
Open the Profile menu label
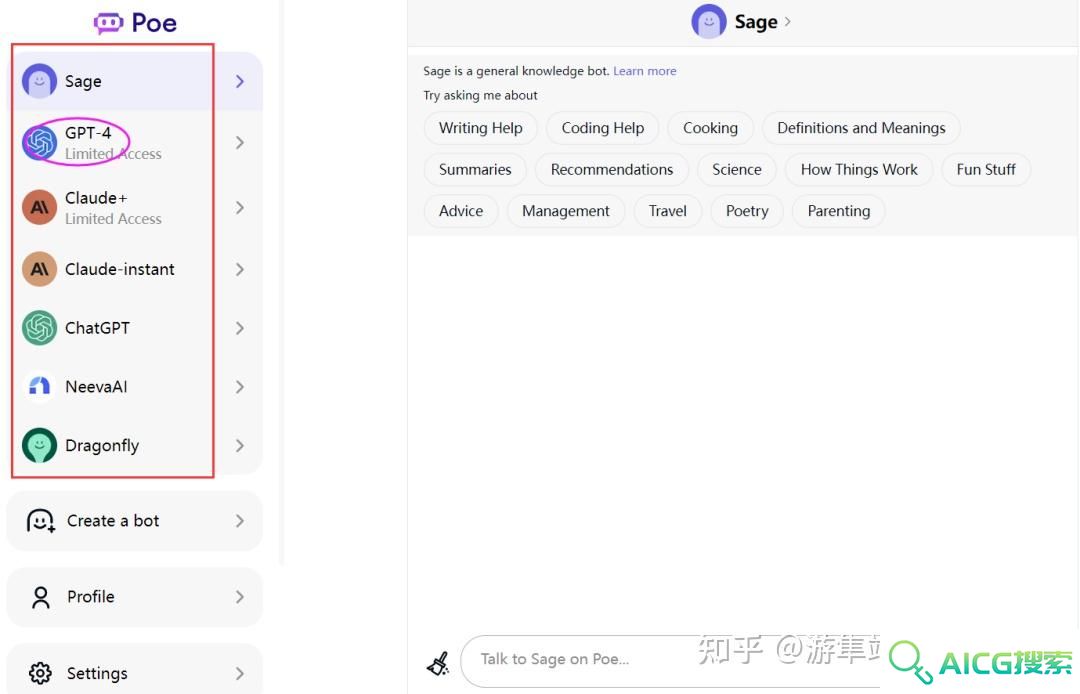tap(91, 596)
